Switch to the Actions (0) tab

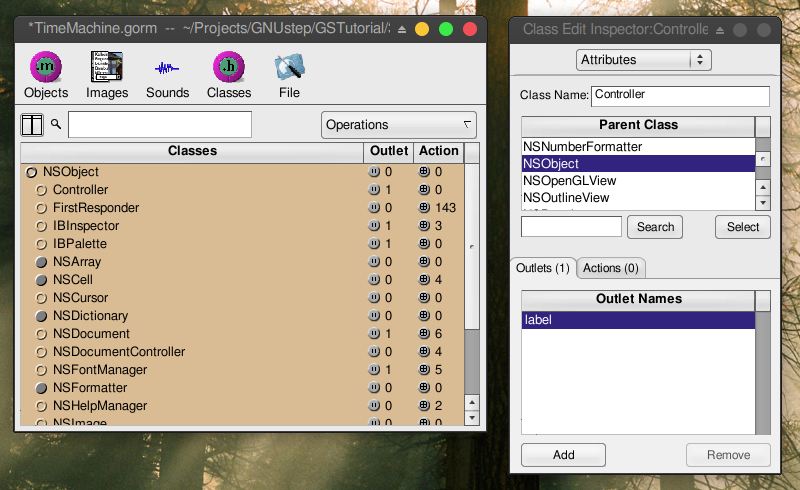click(611, 268)
